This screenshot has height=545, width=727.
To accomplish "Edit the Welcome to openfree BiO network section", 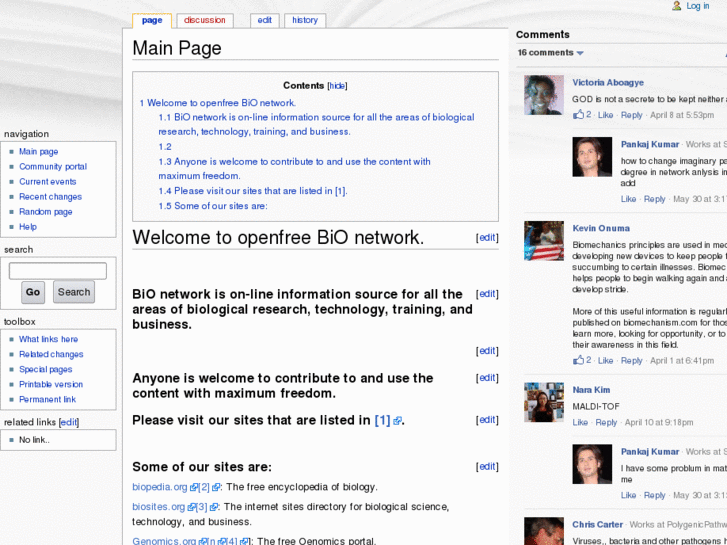I will [487, 237].
